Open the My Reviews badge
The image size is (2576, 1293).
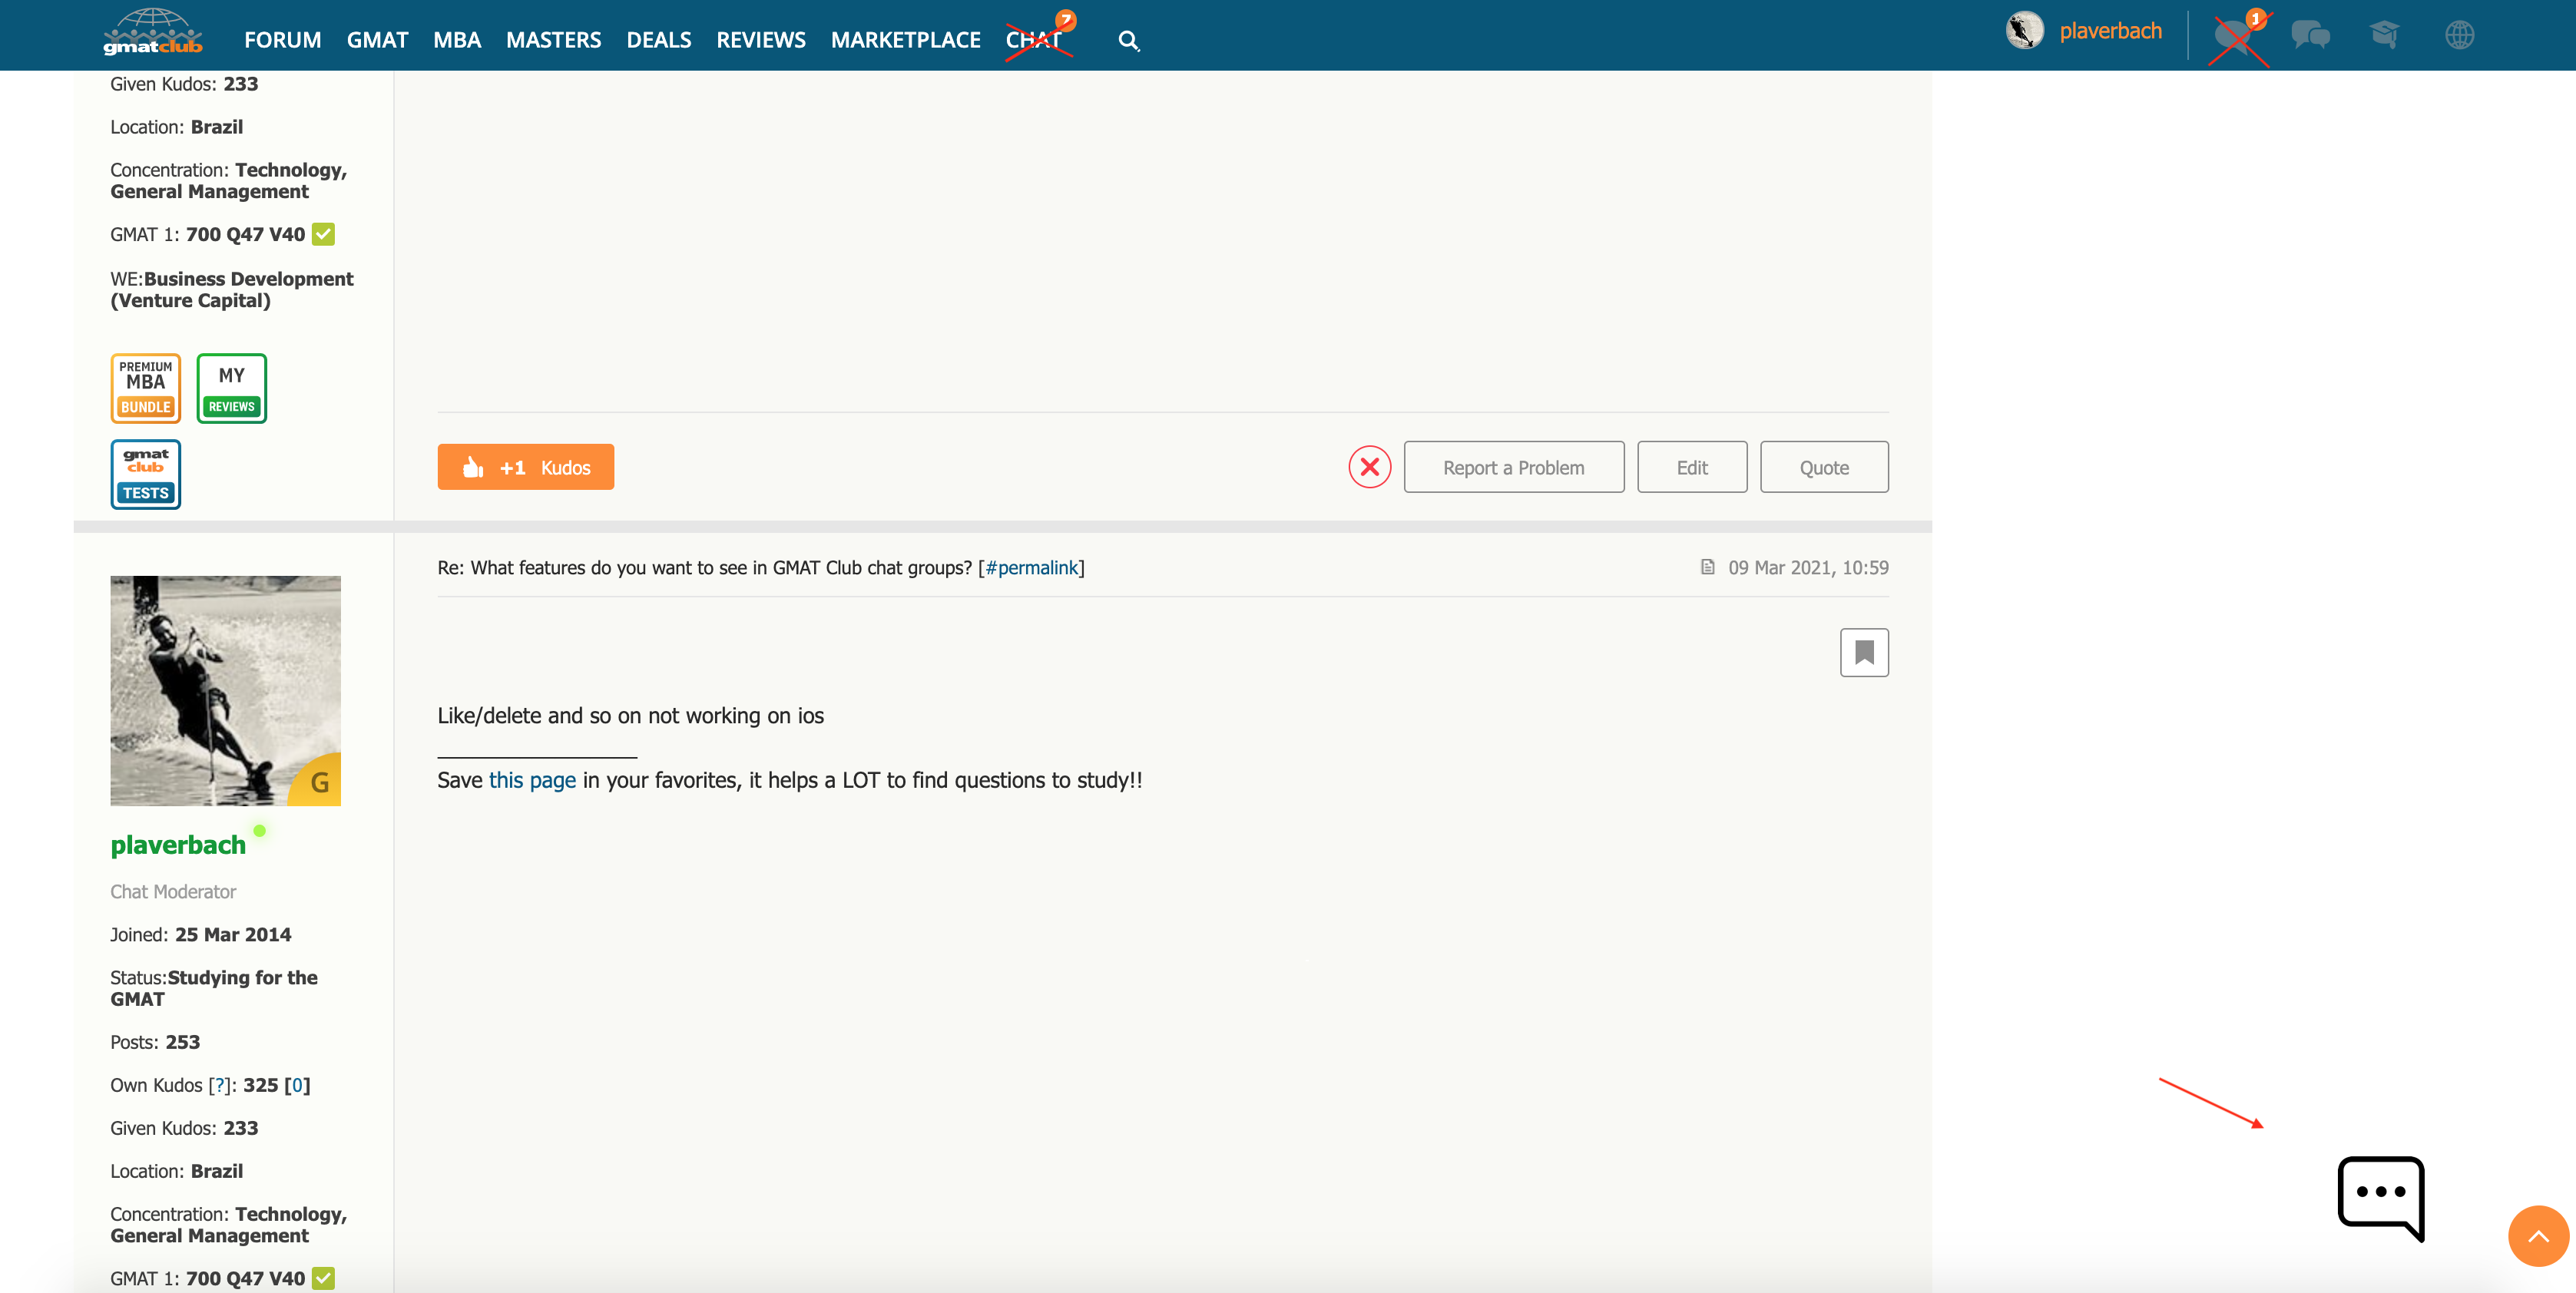[x=232, y=388]
